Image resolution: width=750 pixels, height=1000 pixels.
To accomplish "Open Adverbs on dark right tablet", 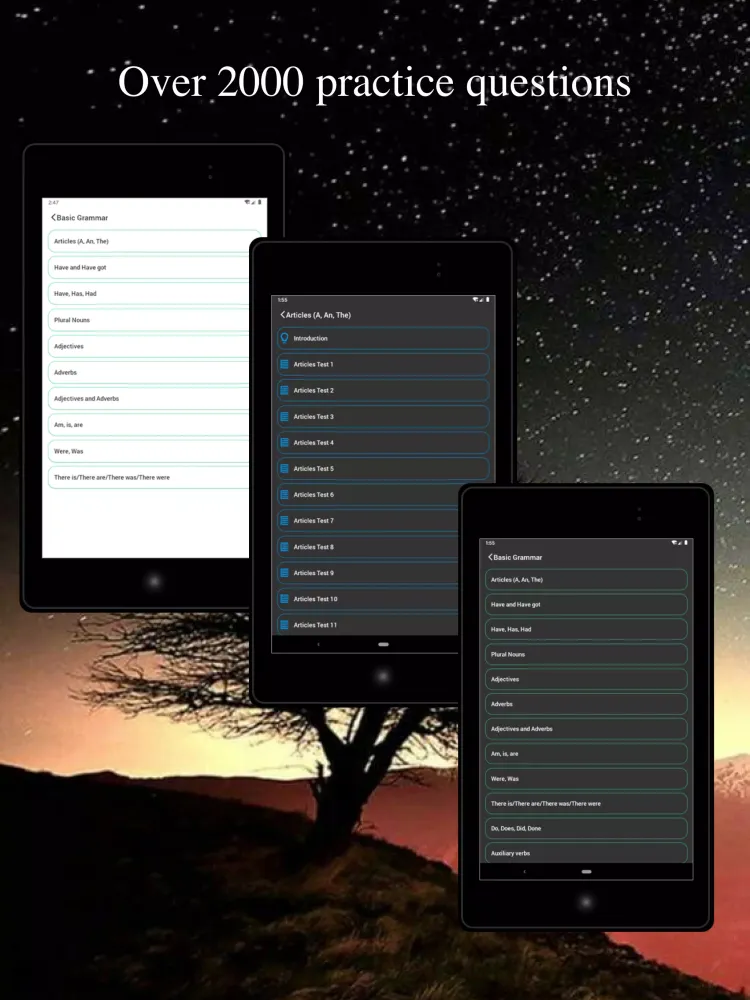I will coord(586,704).
